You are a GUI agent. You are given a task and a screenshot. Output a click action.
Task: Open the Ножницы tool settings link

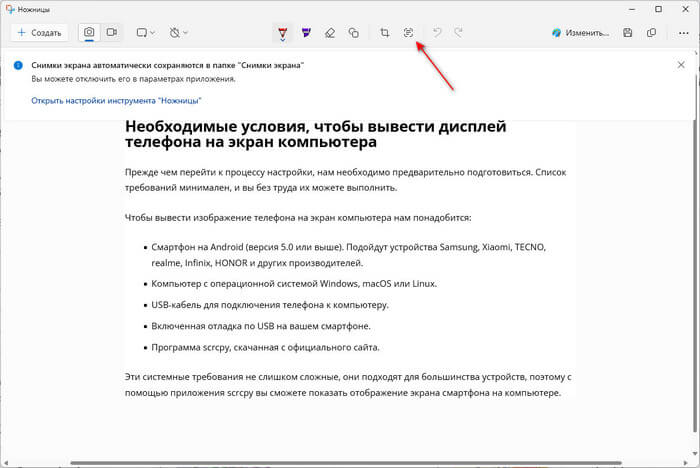(x=117, y=101)
